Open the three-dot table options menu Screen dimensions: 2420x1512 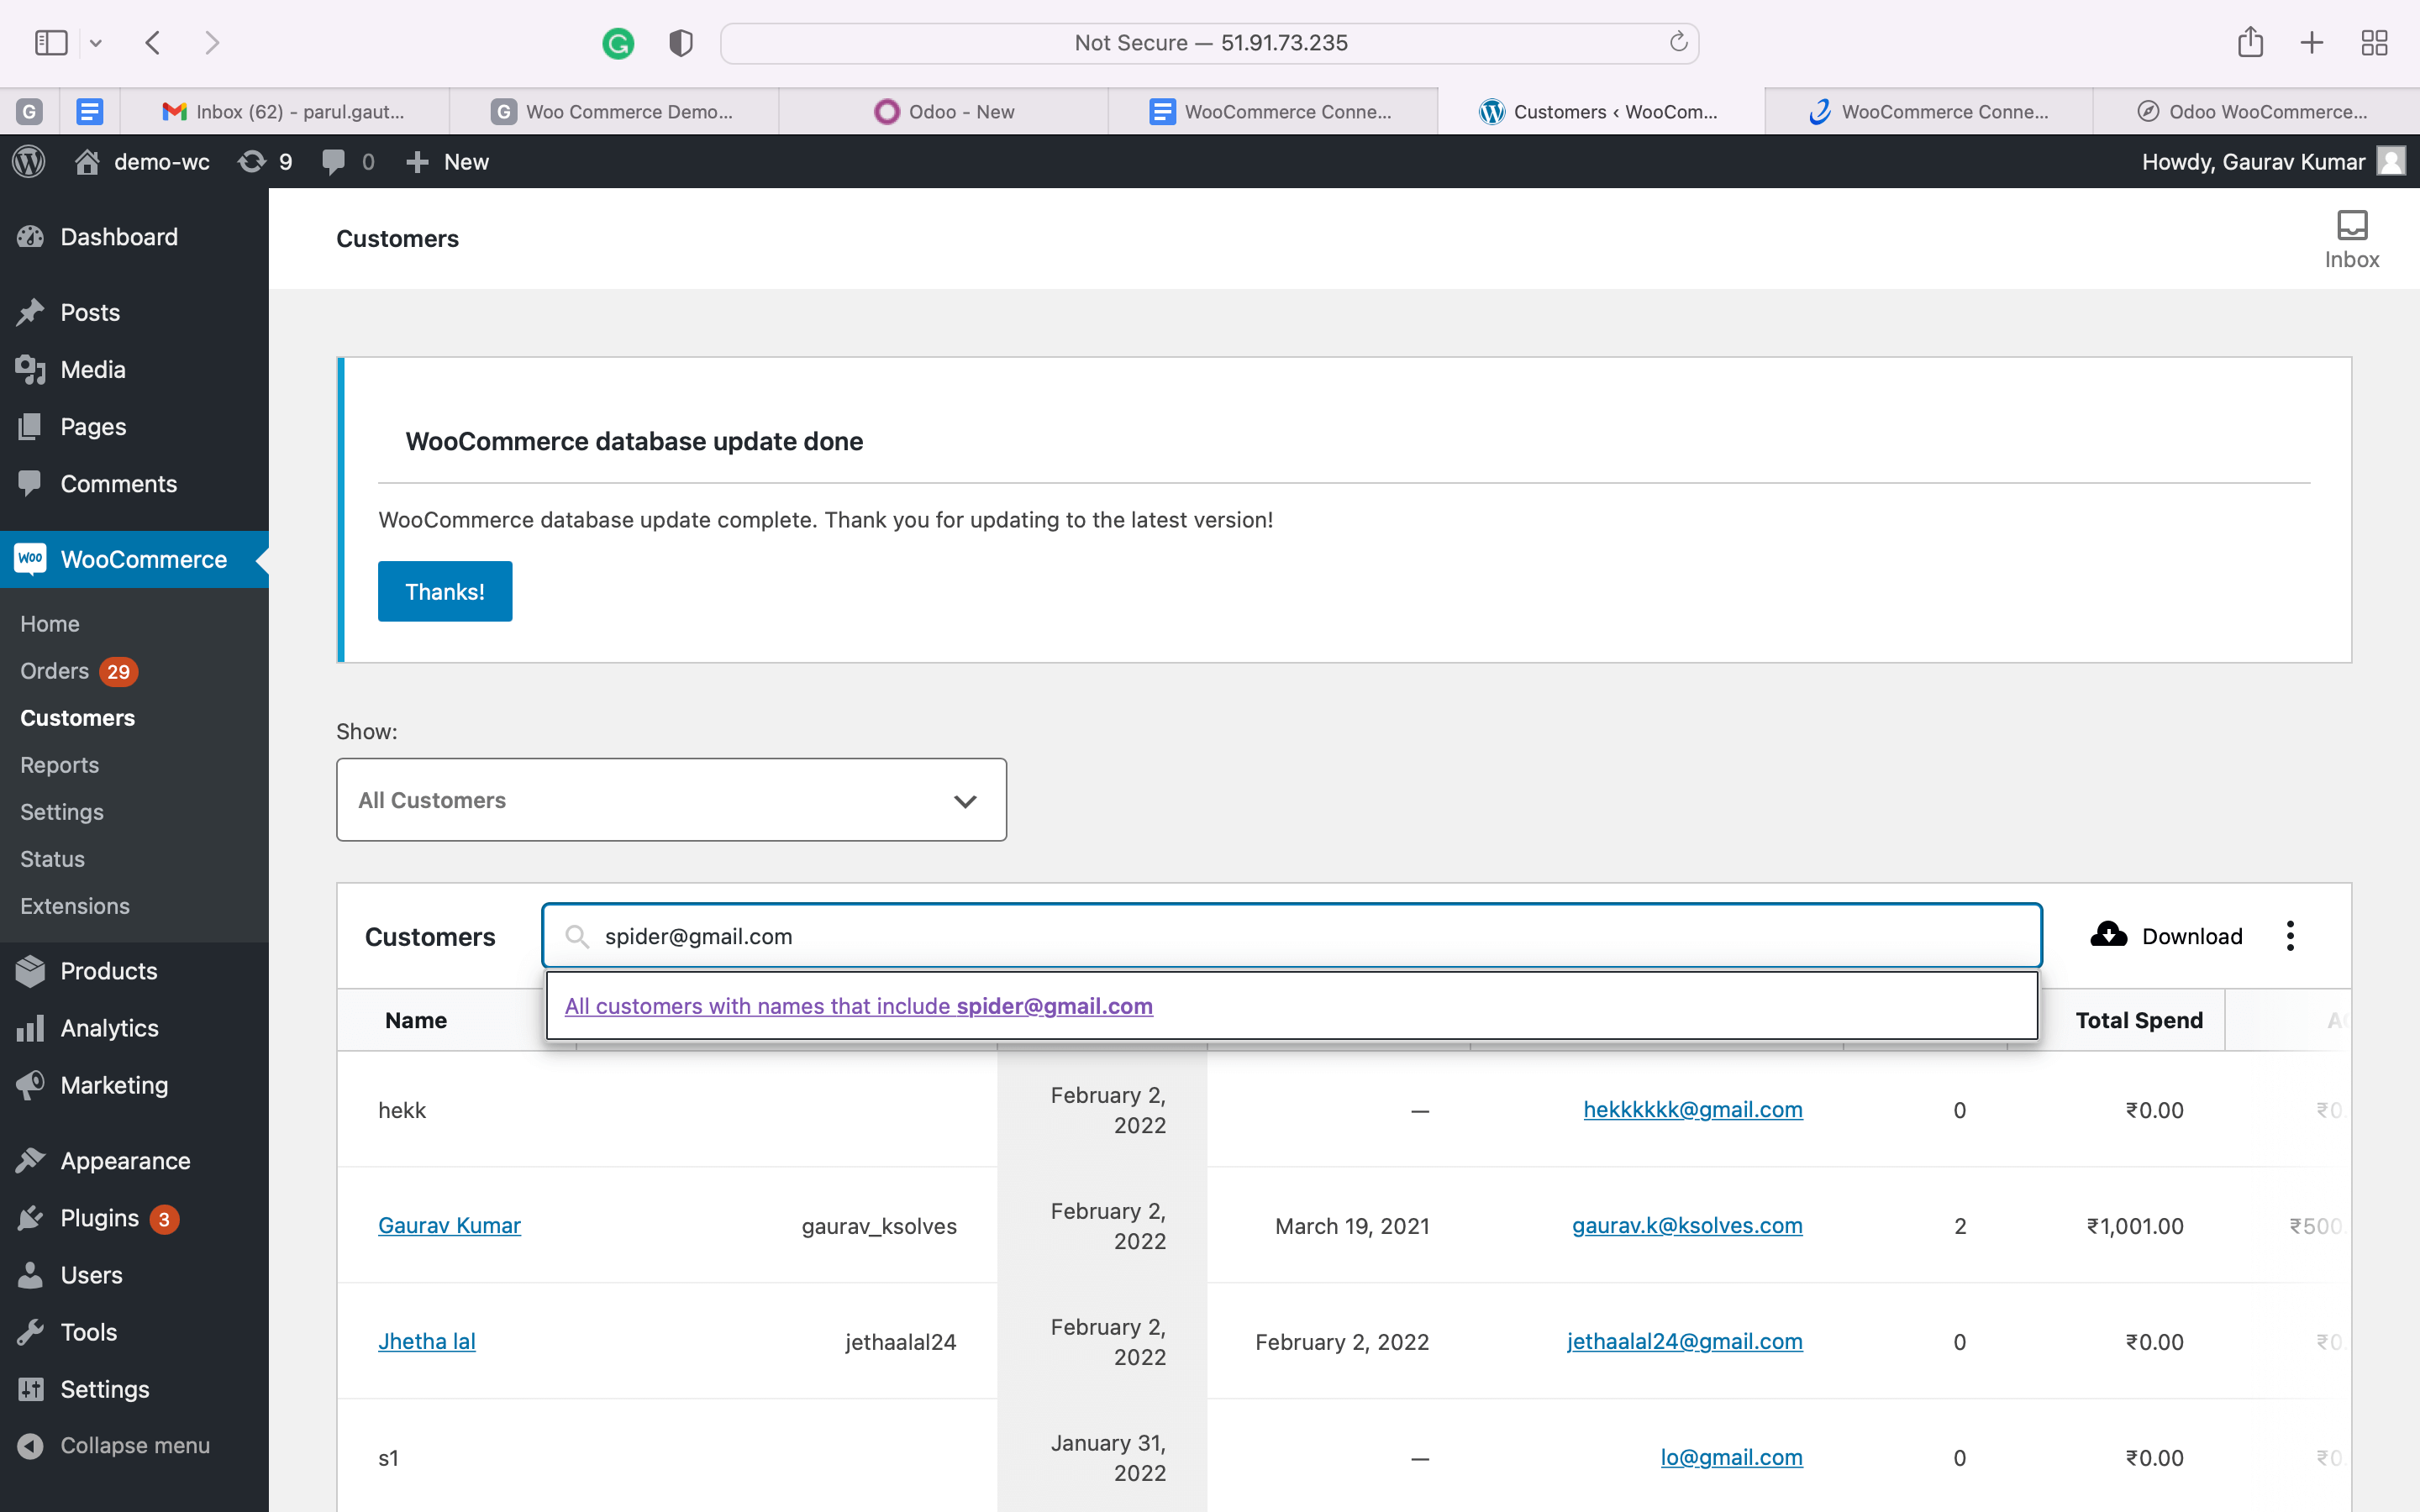(x=2290, y=936)
